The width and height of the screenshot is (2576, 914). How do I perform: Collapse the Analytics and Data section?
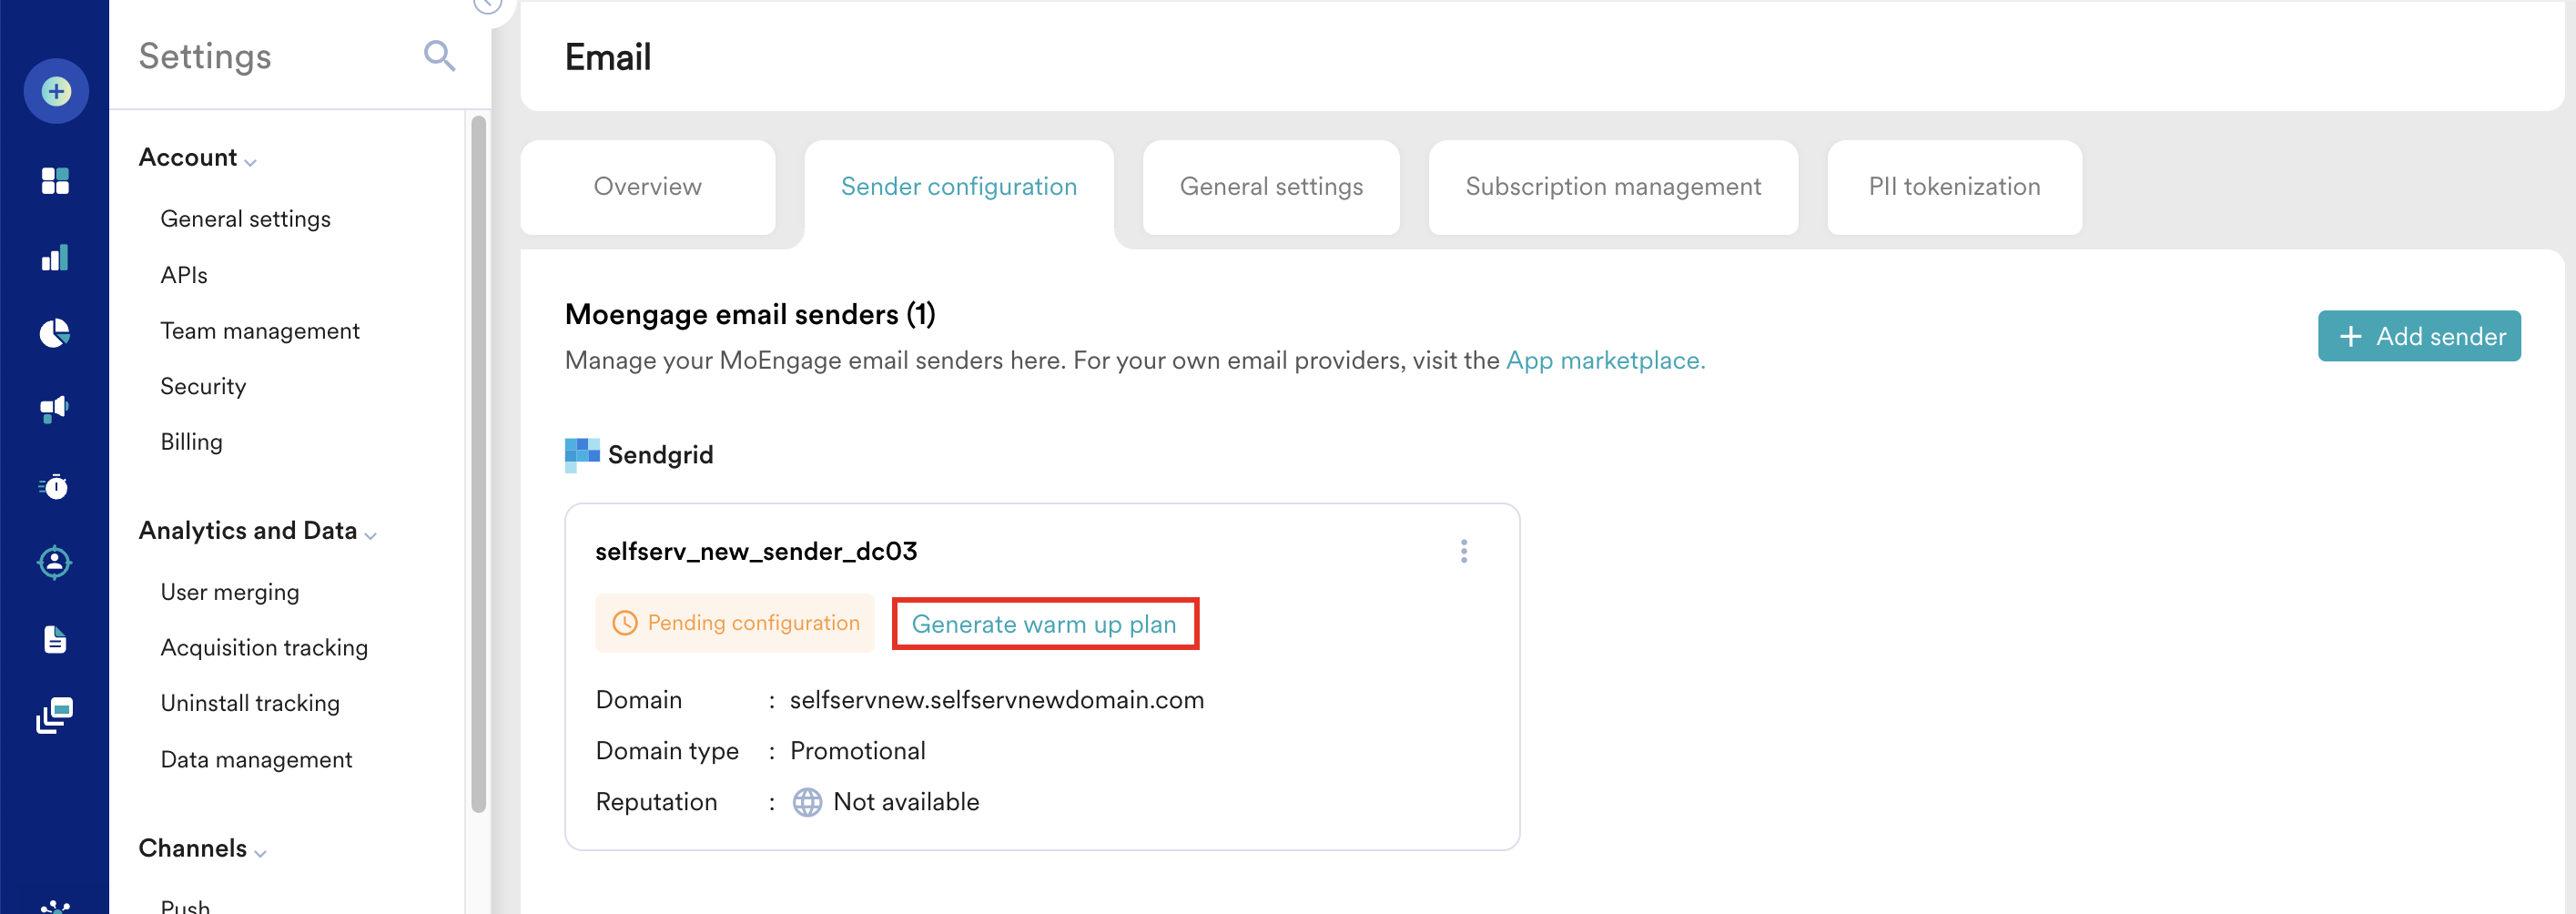coord(258,530)
